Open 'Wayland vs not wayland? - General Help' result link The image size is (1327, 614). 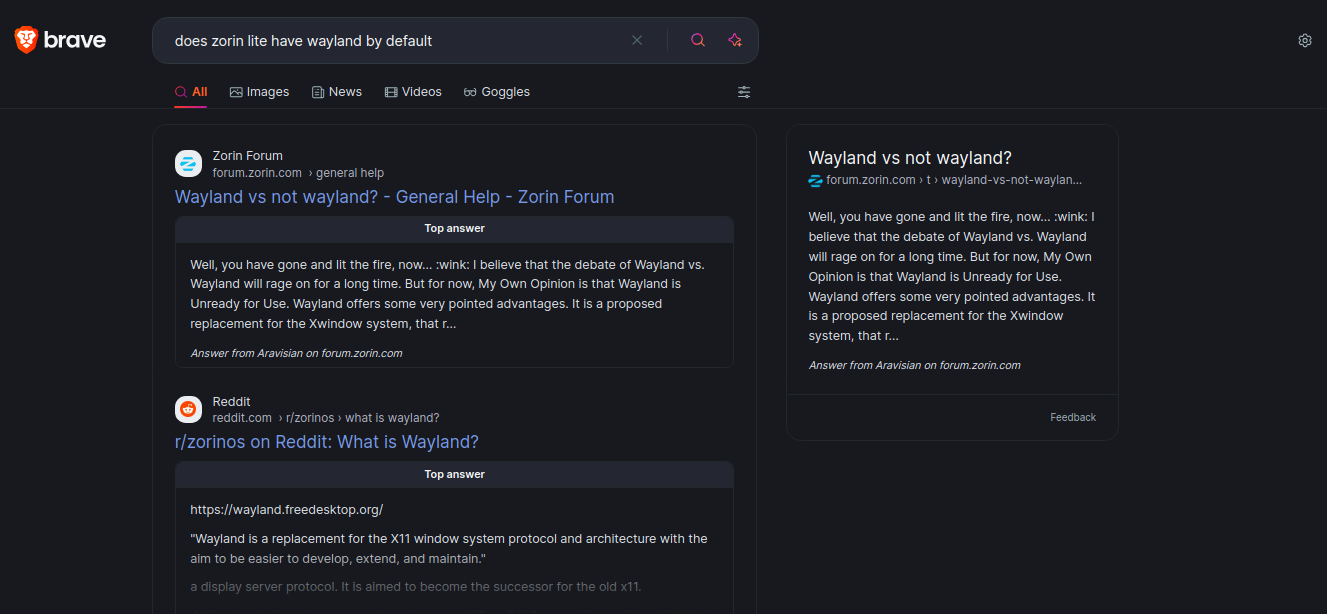point(395,197)
